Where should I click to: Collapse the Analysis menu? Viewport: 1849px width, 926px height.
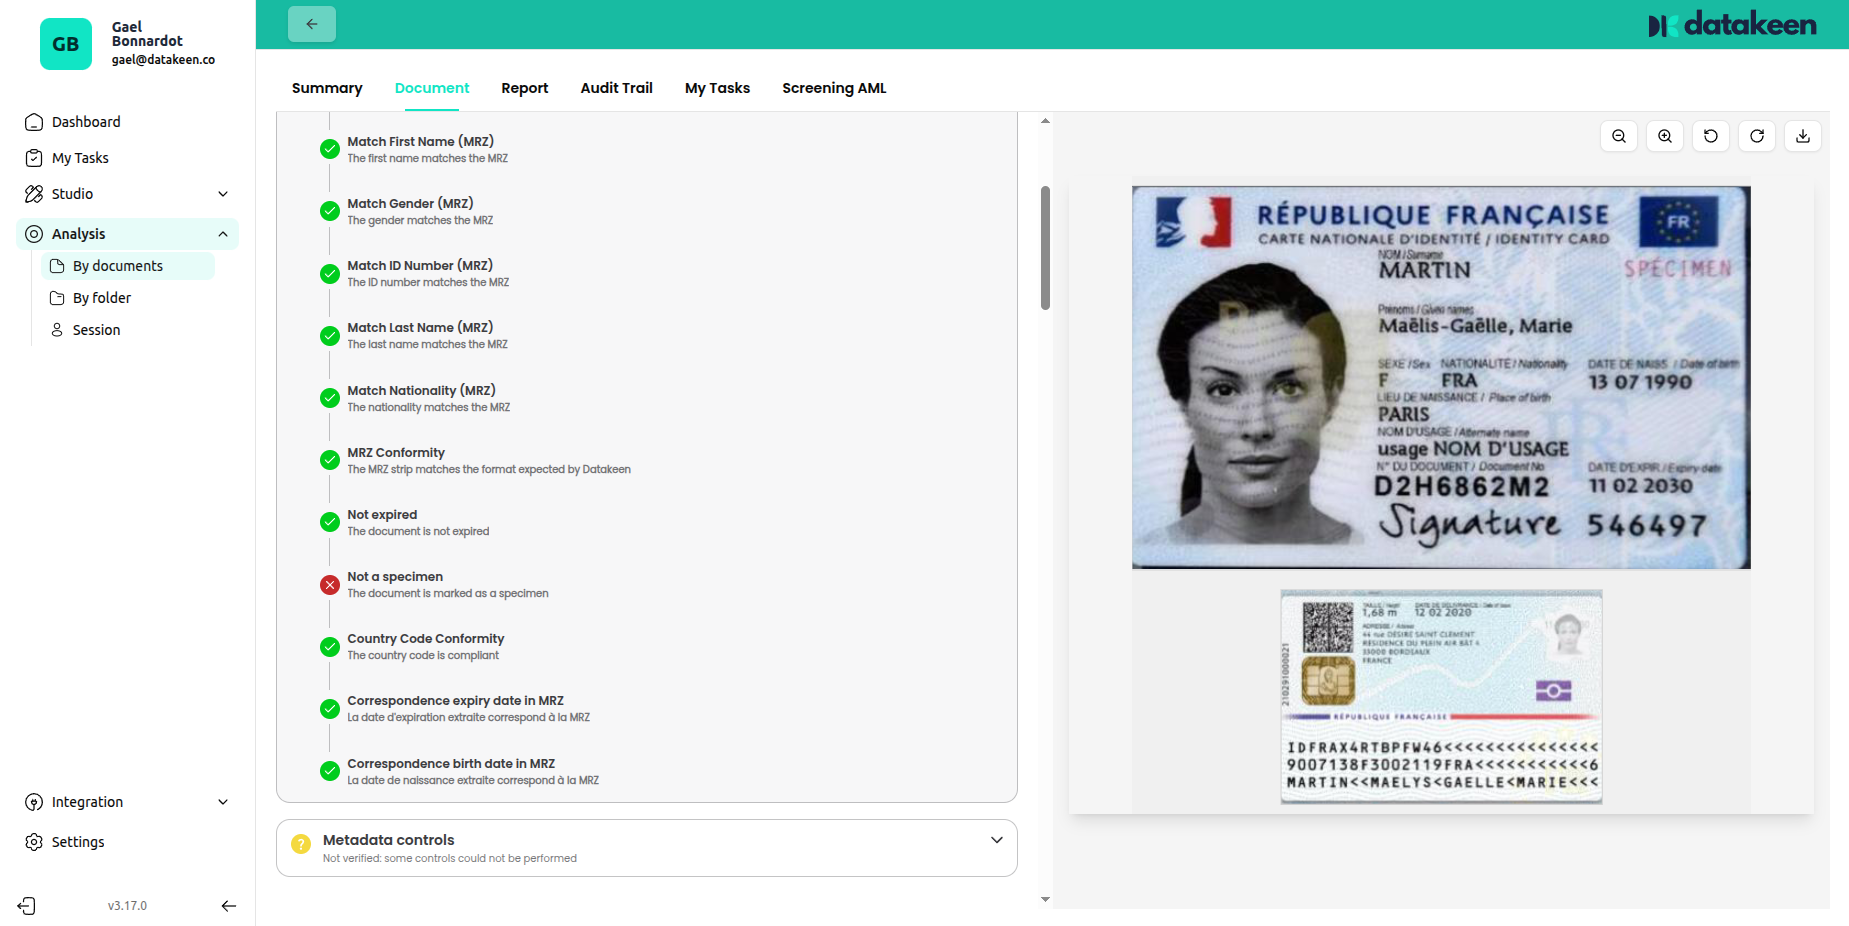click(x=223, y=234)
